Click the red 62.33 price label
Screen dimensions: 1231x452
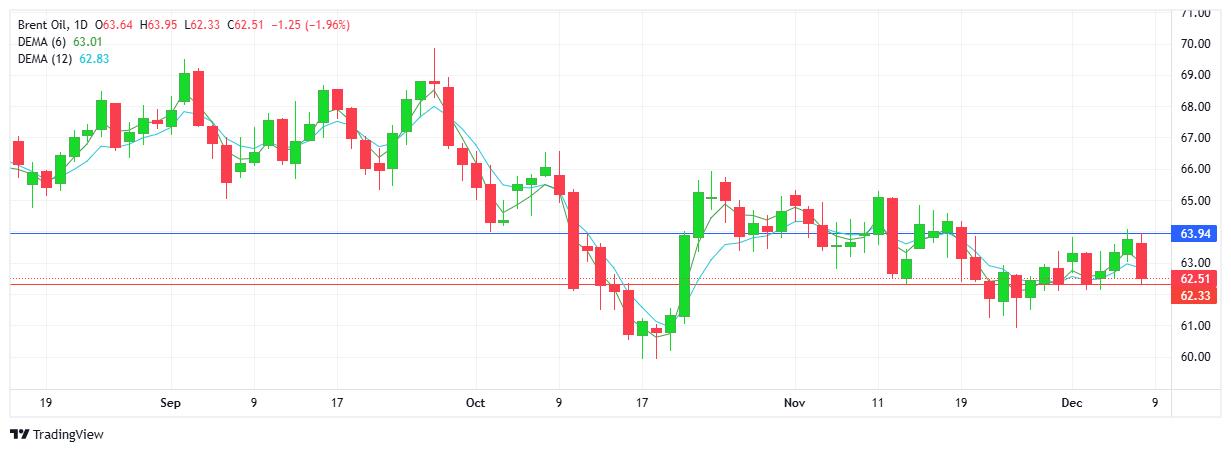(x=1196, y=296)
